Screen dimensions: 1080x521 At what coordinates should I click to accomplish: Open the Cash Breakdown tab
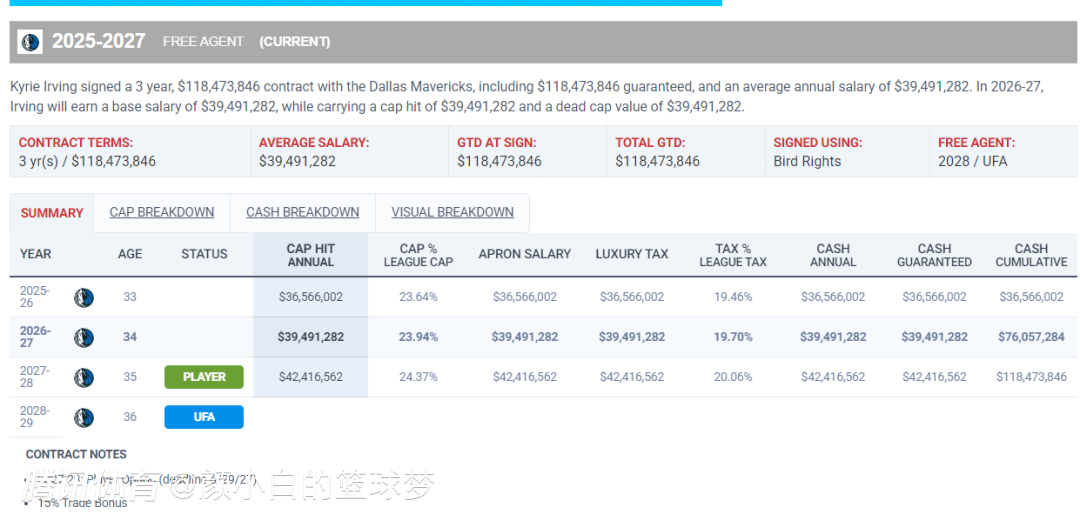(x=303, y=212)
